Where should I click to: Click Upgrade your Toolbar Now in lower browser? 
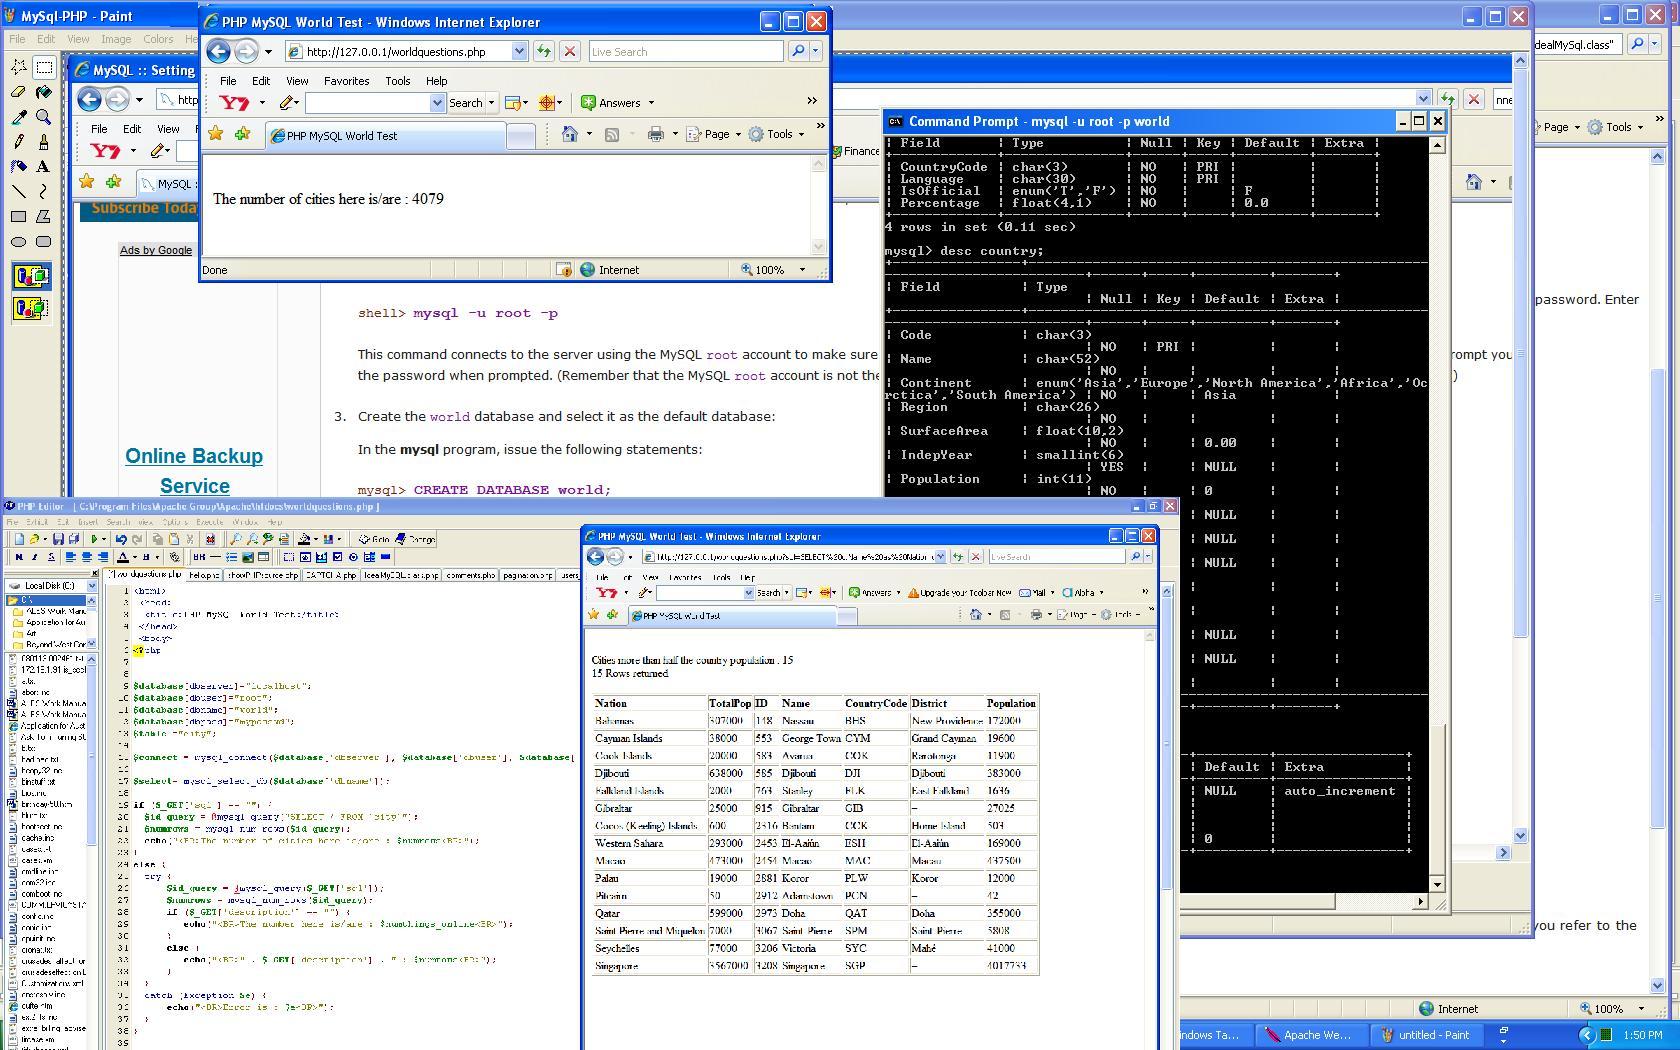point(960,592)
